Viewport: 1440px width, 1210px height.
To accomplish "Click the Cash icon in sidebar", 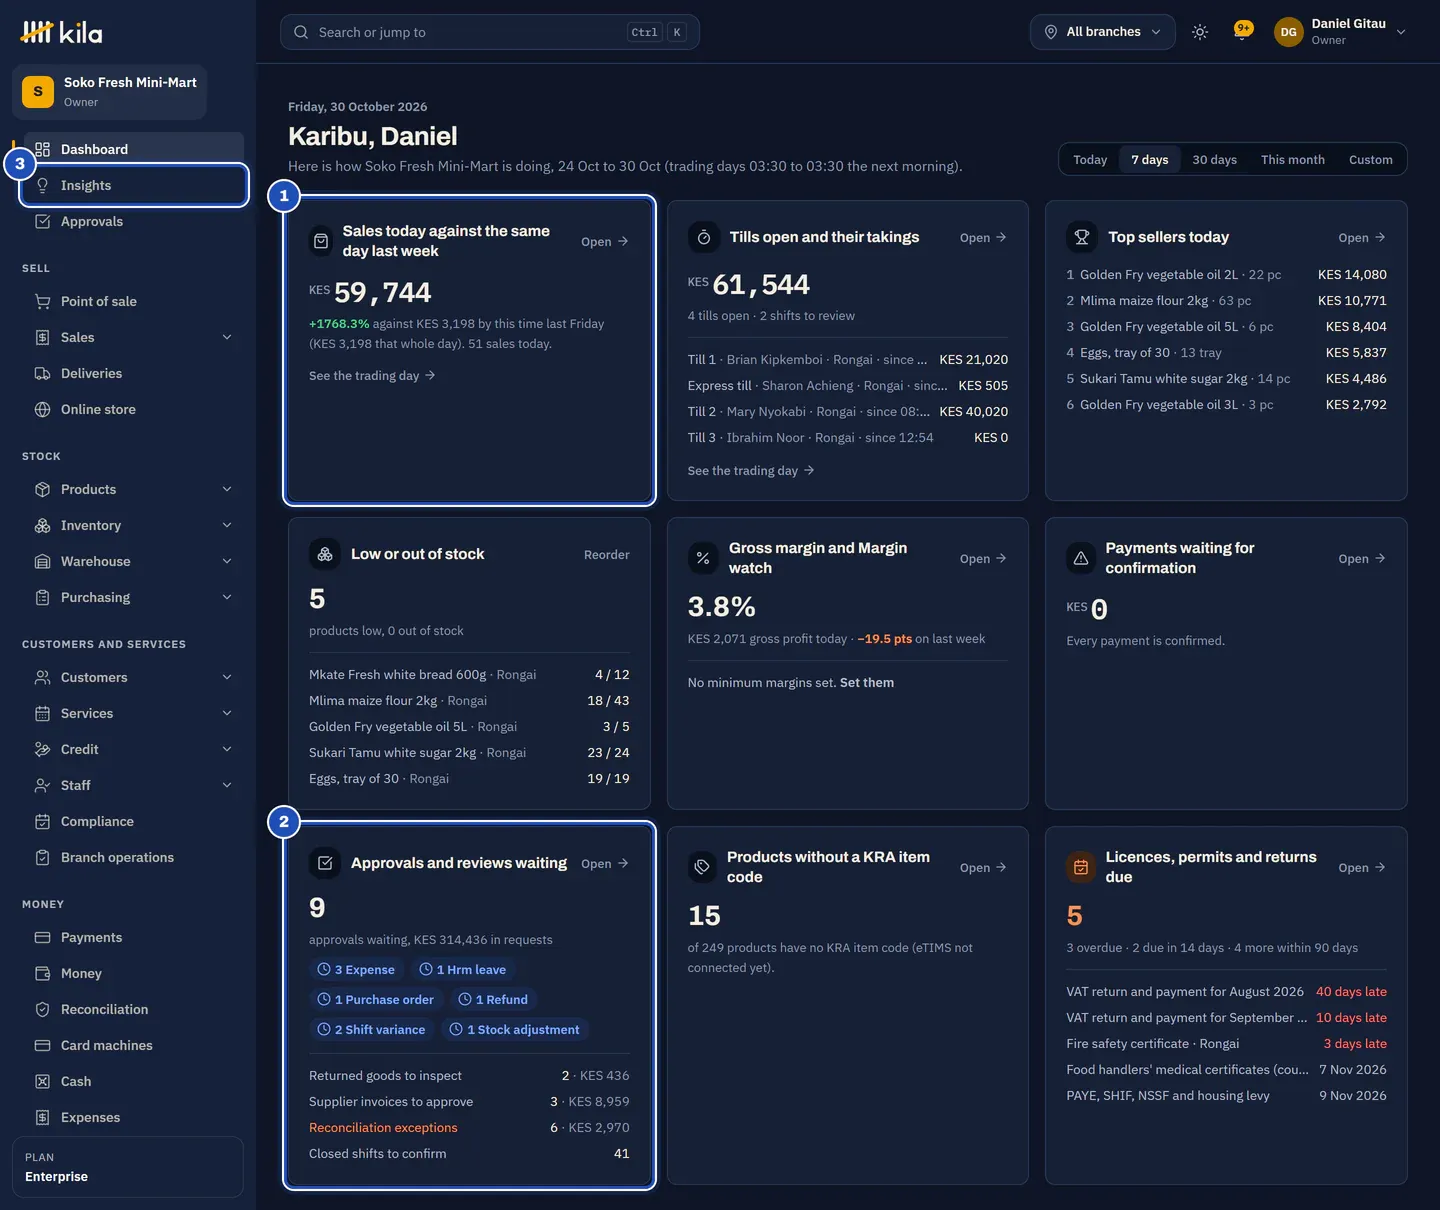I will pyautogui.click(x=42, y=1081).
